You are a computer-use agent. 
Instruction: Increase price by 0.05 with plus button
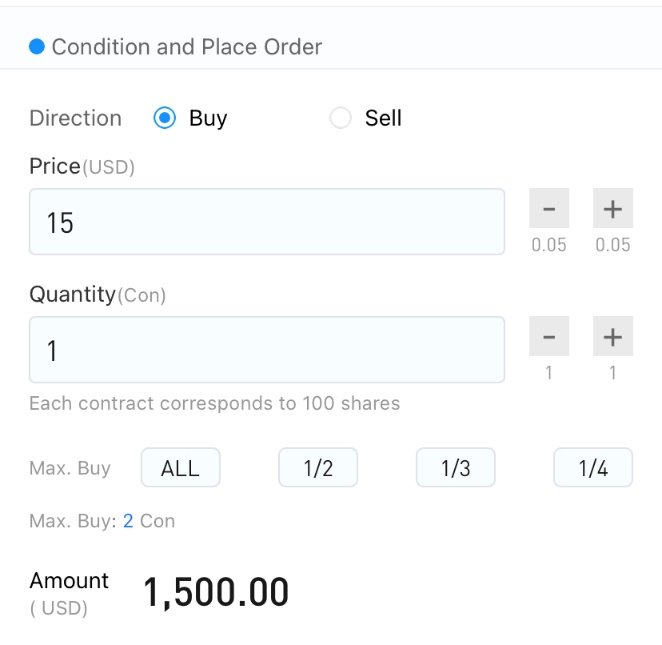pyautogui.click(x=613, y=209)
